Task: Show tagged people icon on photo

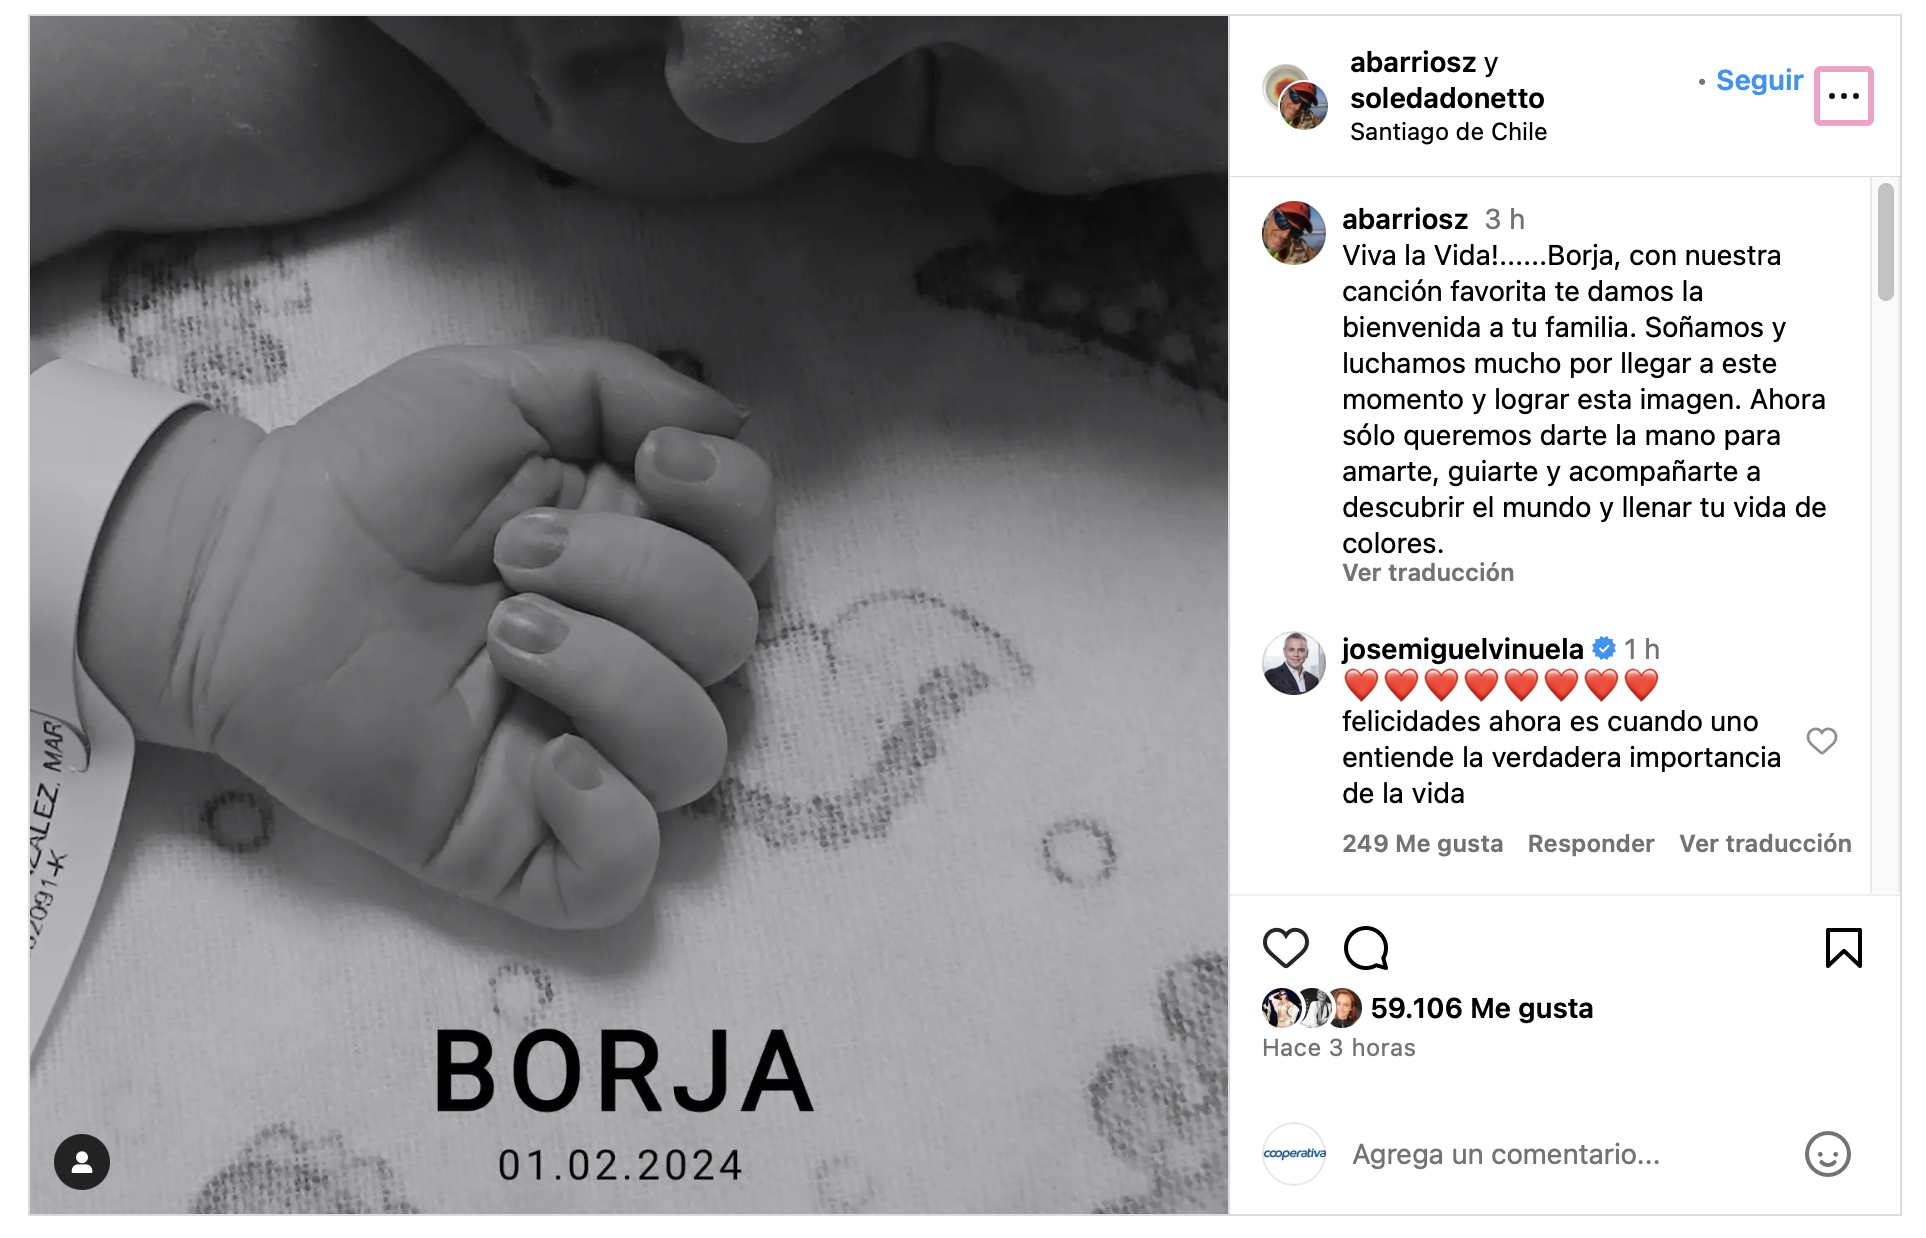Action: pyautogui.click(x=82, y=1161)
